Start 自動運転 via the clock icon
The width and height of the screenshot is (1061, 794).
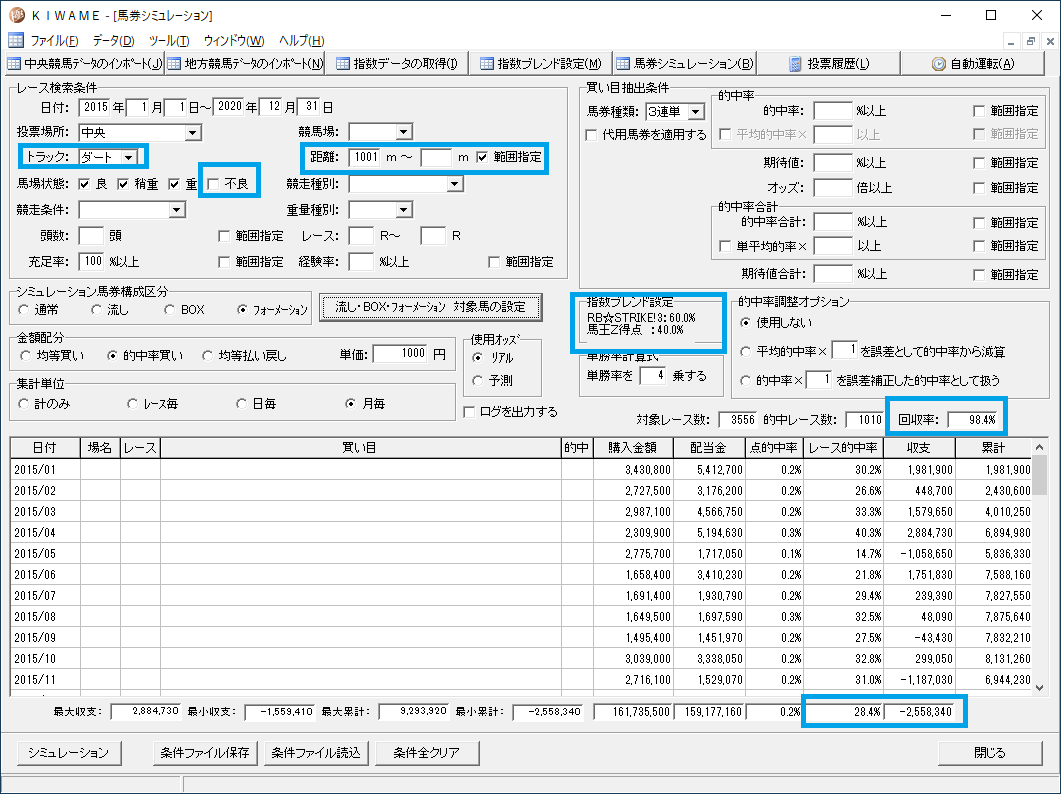(939, 64)
